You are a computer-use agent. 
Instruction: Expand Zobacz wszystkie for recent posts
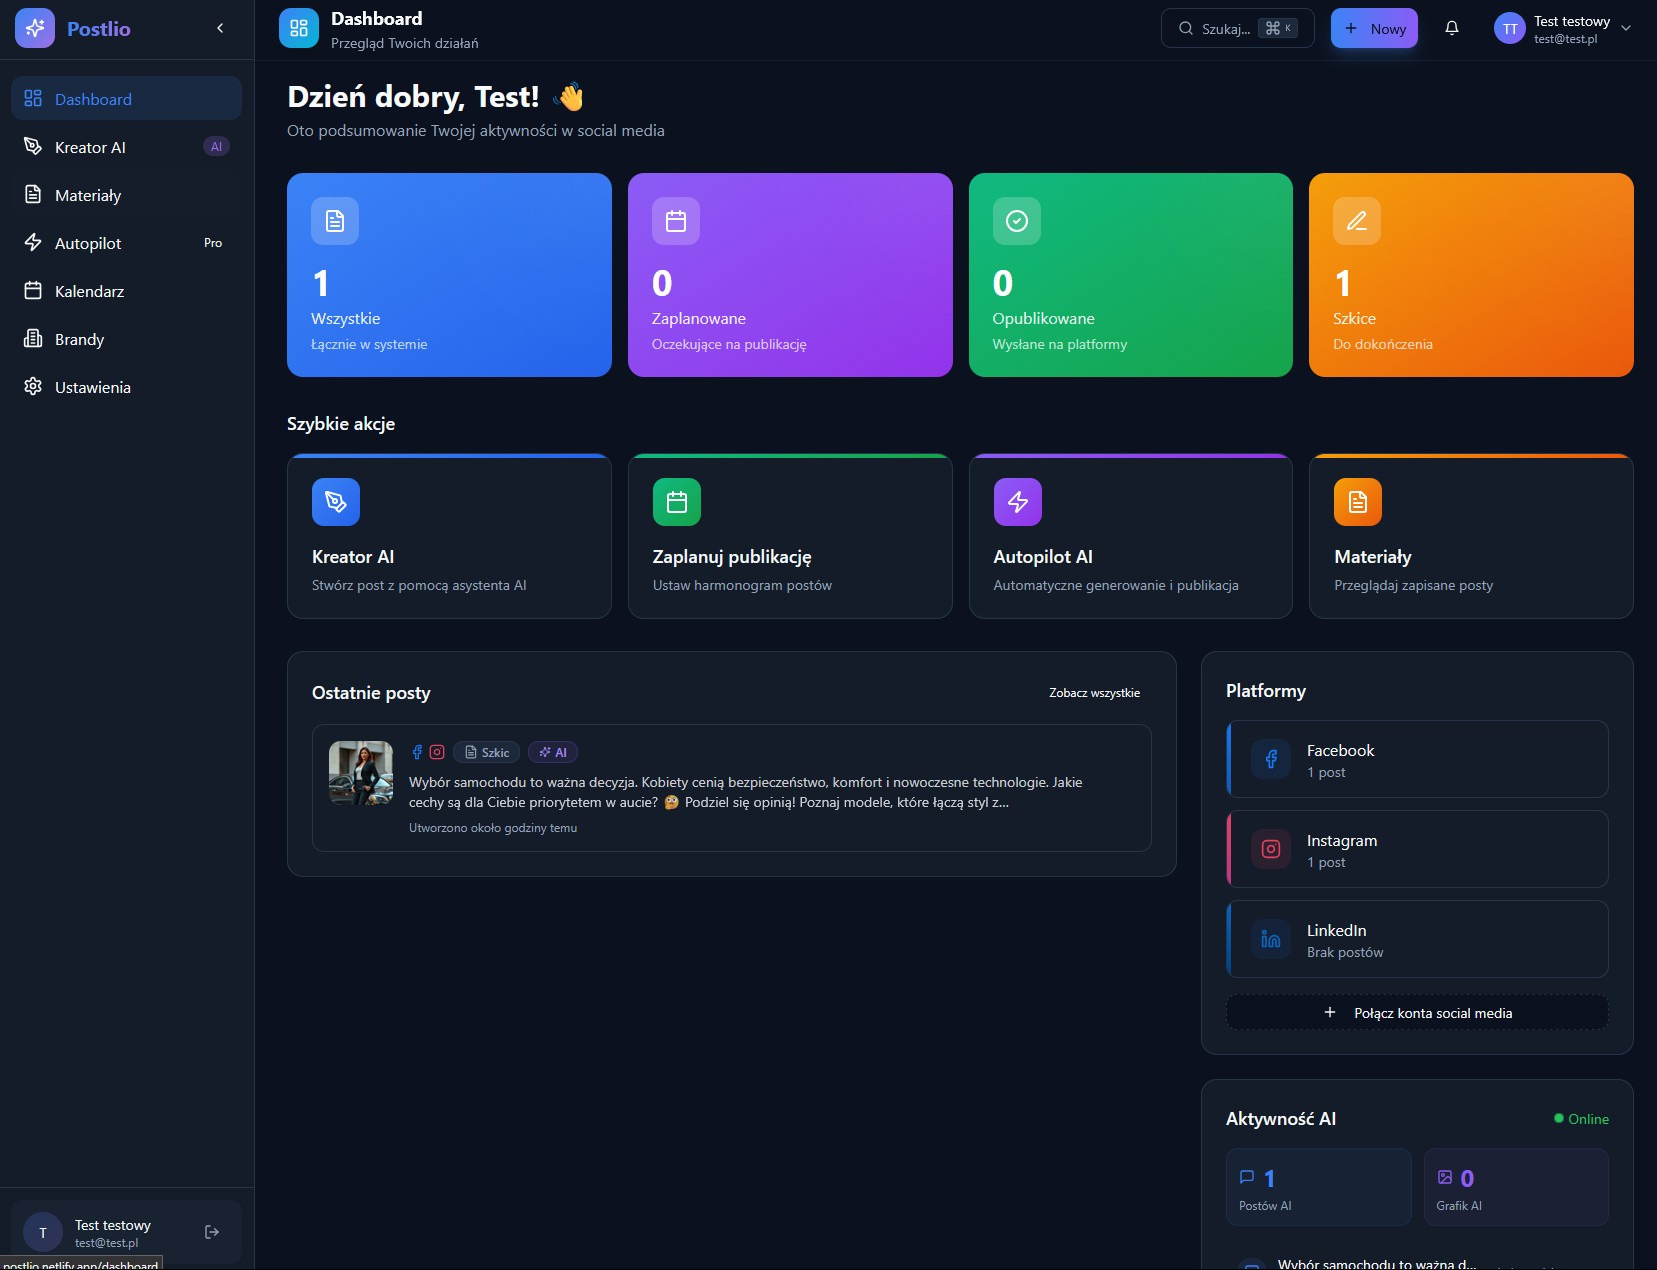pos(1094,692)
